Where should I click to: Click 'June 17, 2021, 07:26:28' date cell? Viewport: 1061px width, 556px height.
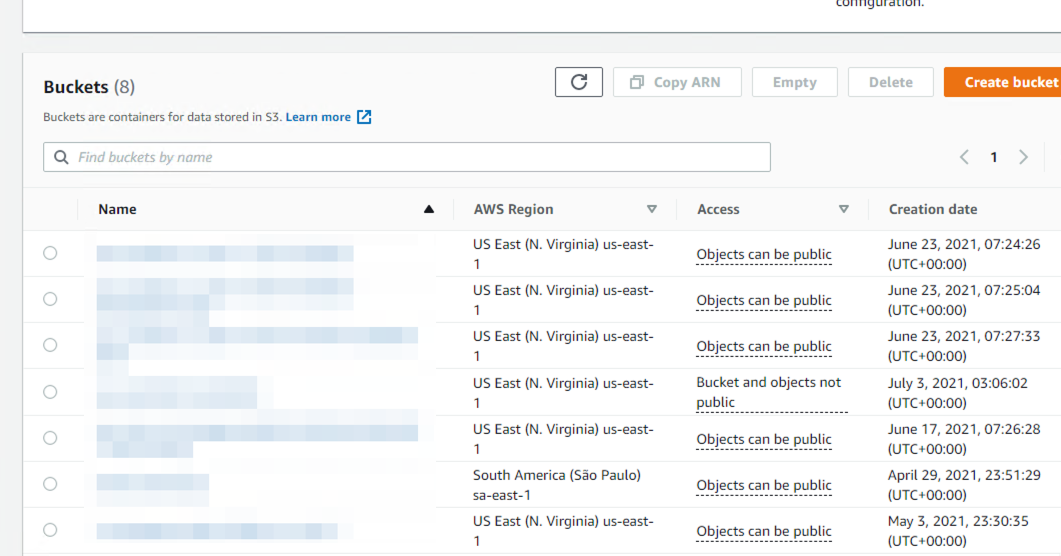tap(964, 439)
